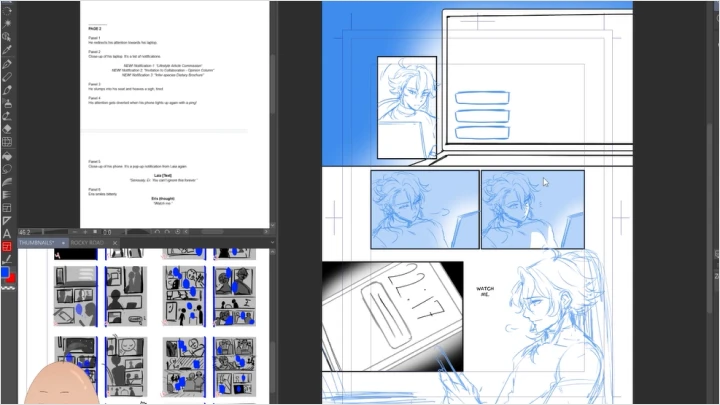Image resolution: width=720 pixels, height=405 pixels.
Task: Zoom in with the plus button
Action: tap(85, 232)
